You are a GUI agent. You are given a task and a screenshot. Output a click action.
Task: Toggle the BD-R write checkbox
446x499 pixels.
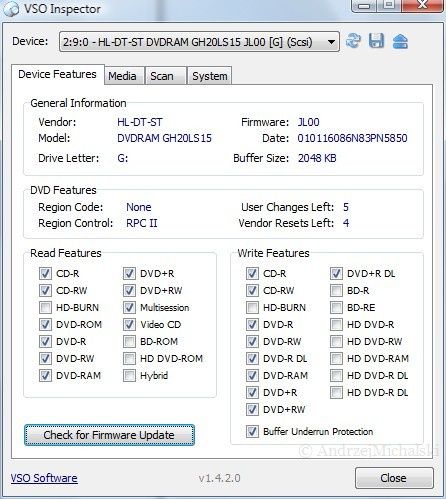coord(336,290)
